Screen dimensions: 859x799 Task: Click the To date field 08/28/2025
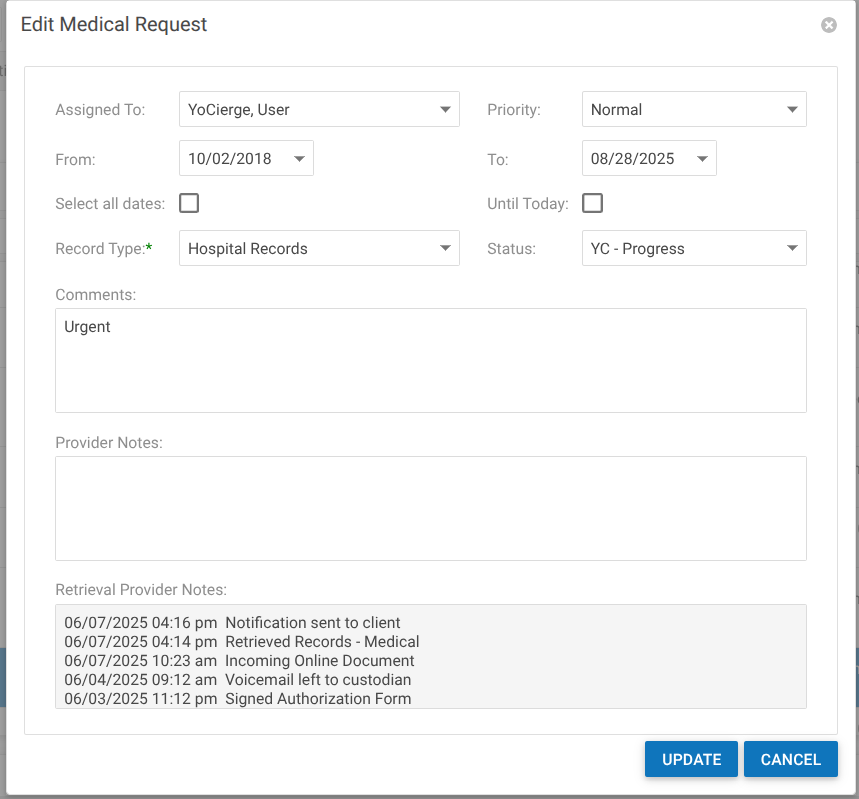[x=633, y=159]
